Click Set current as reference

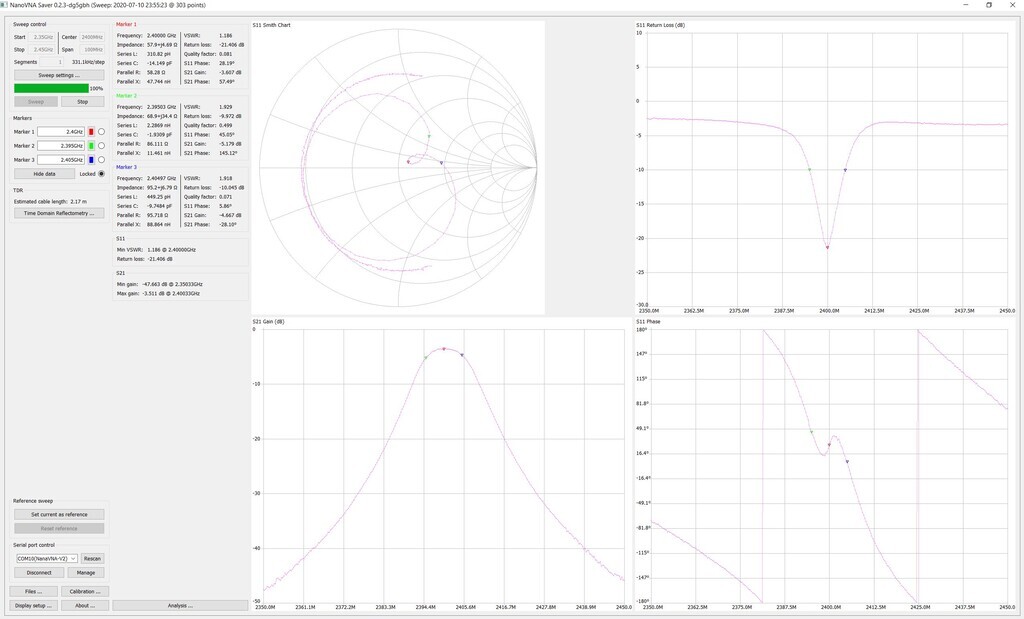pyautogui.click(x=59, y=515)
